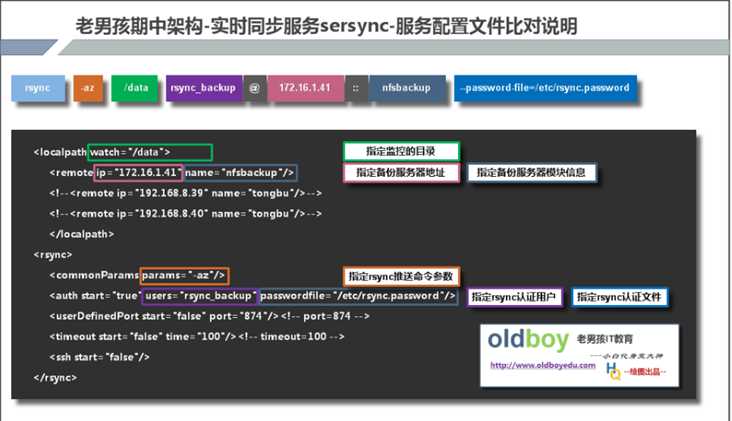
Task: Click the name="nfsbackup"/> attribute text
Action: (x=239, y=173)
